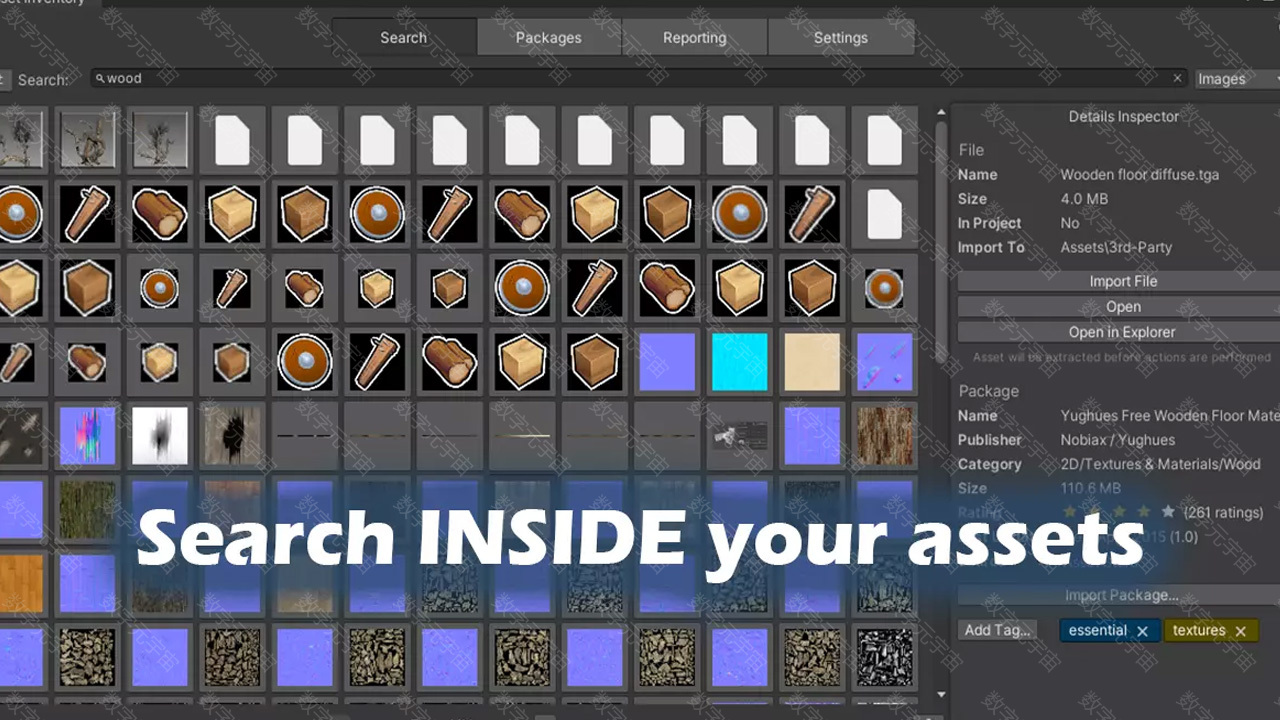
Task: Select the blue normal map with pink streaks
Action: pos(885,362)
